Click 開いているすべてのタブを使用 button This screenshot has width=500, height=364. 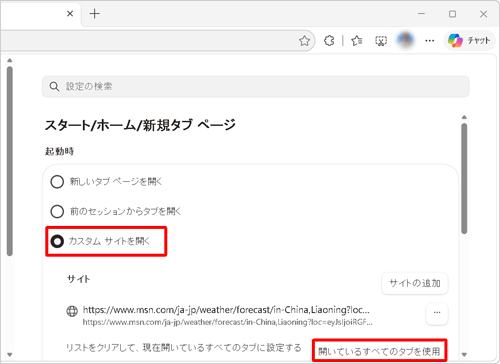[x=379, y=351]
